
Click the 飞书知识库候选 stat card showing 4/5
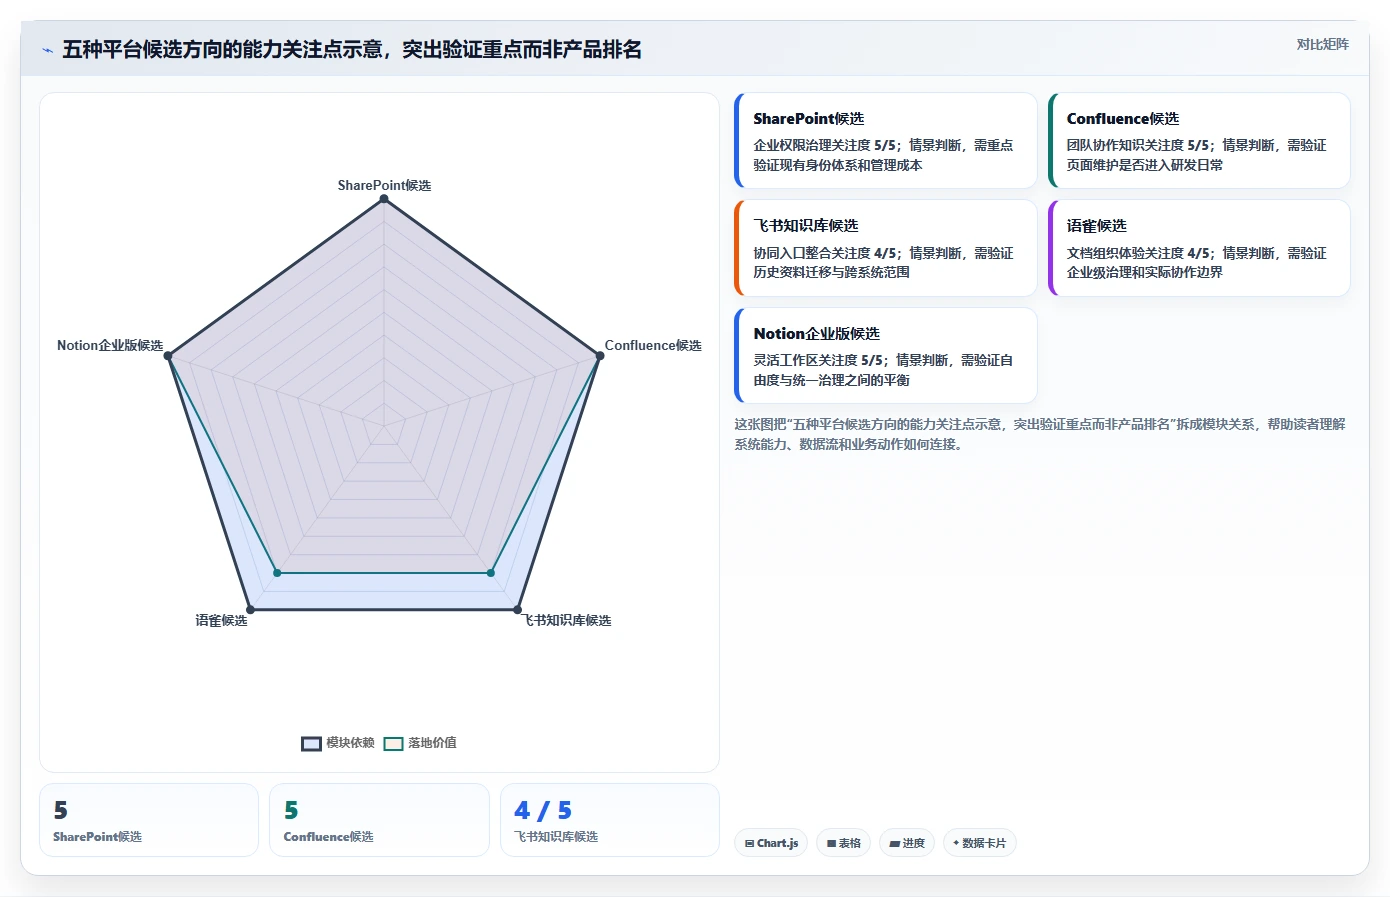point(610,820)
